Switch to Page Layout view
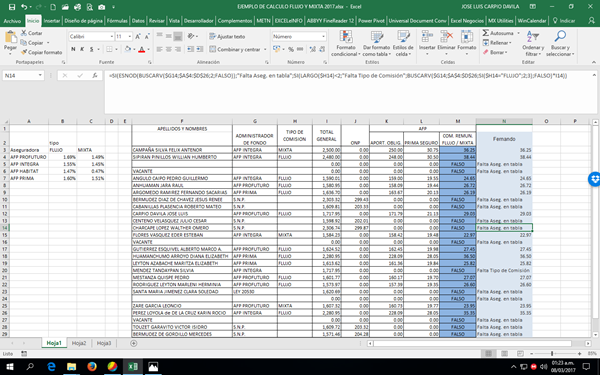The width and height of the screenshot is (600, 375). [505, 354]
